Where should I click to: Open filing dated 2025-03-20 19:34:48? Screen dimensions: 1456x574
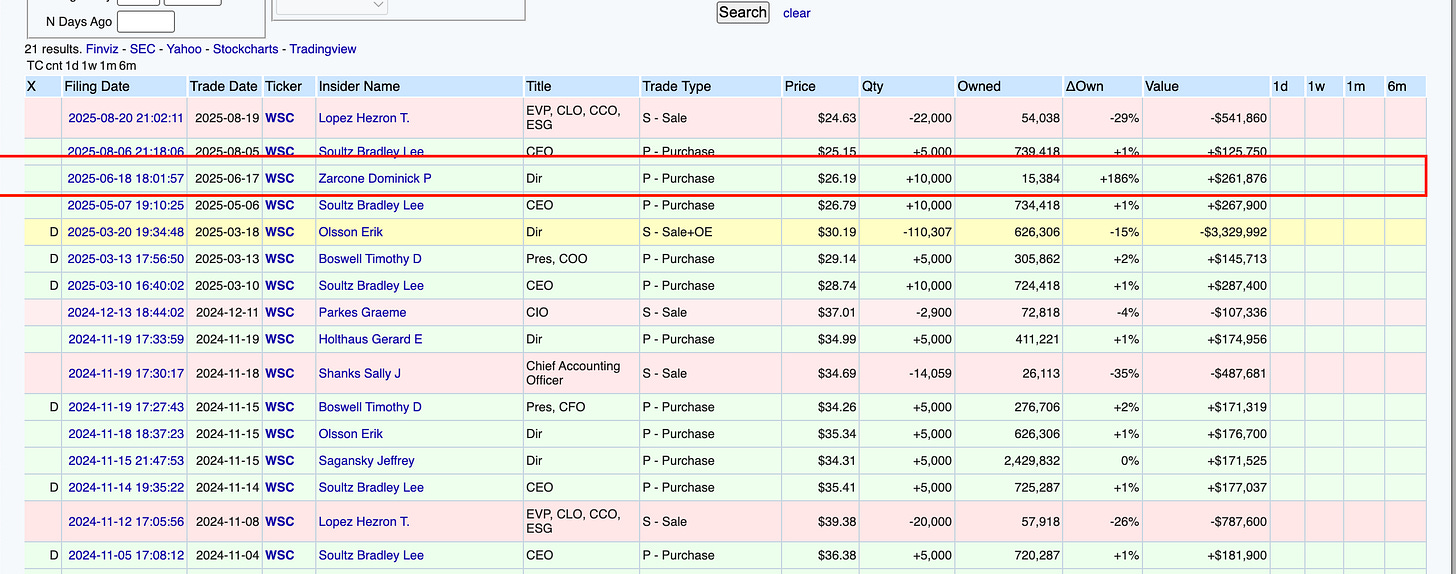click(x=126, y=232)
